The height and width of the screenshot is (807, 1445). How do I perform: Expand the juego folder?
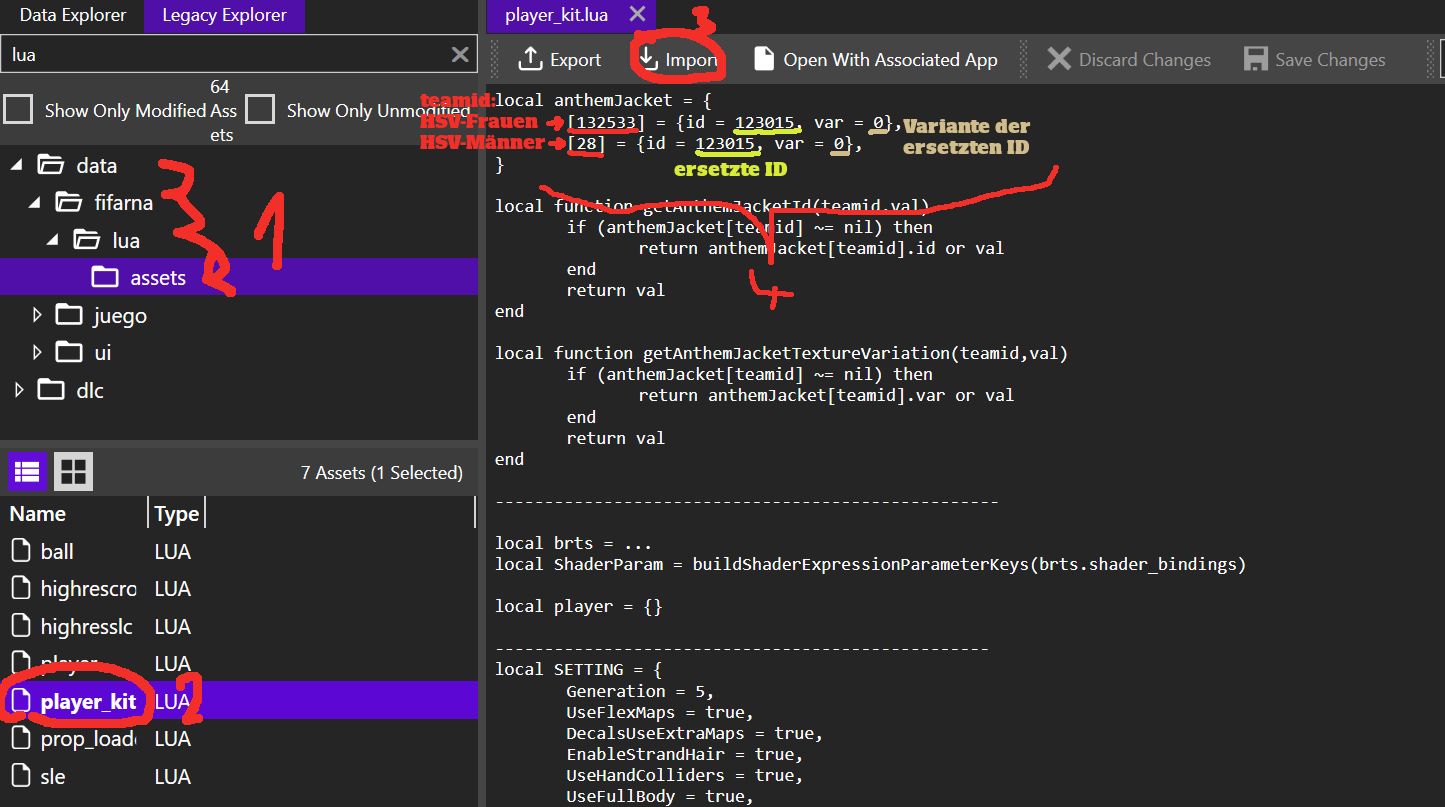pos(37,316)
